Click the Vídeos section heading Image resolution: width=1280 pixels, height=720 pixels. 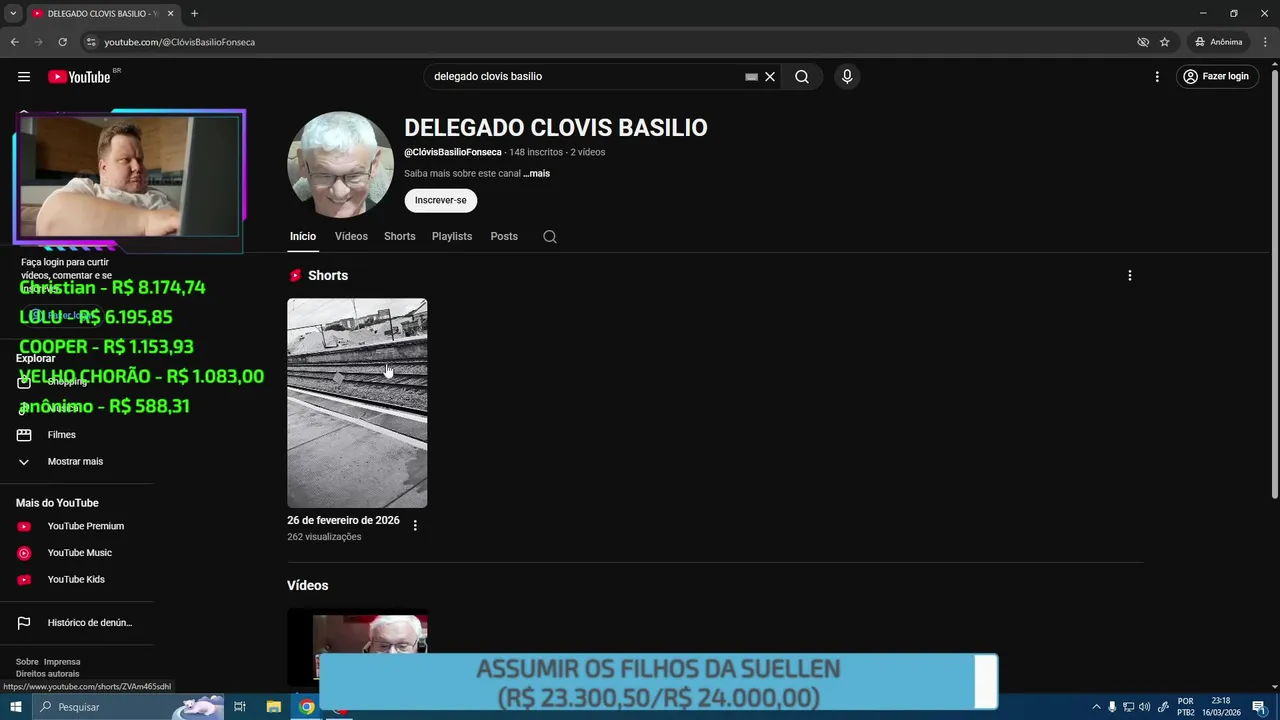click(x=308, y=586)
